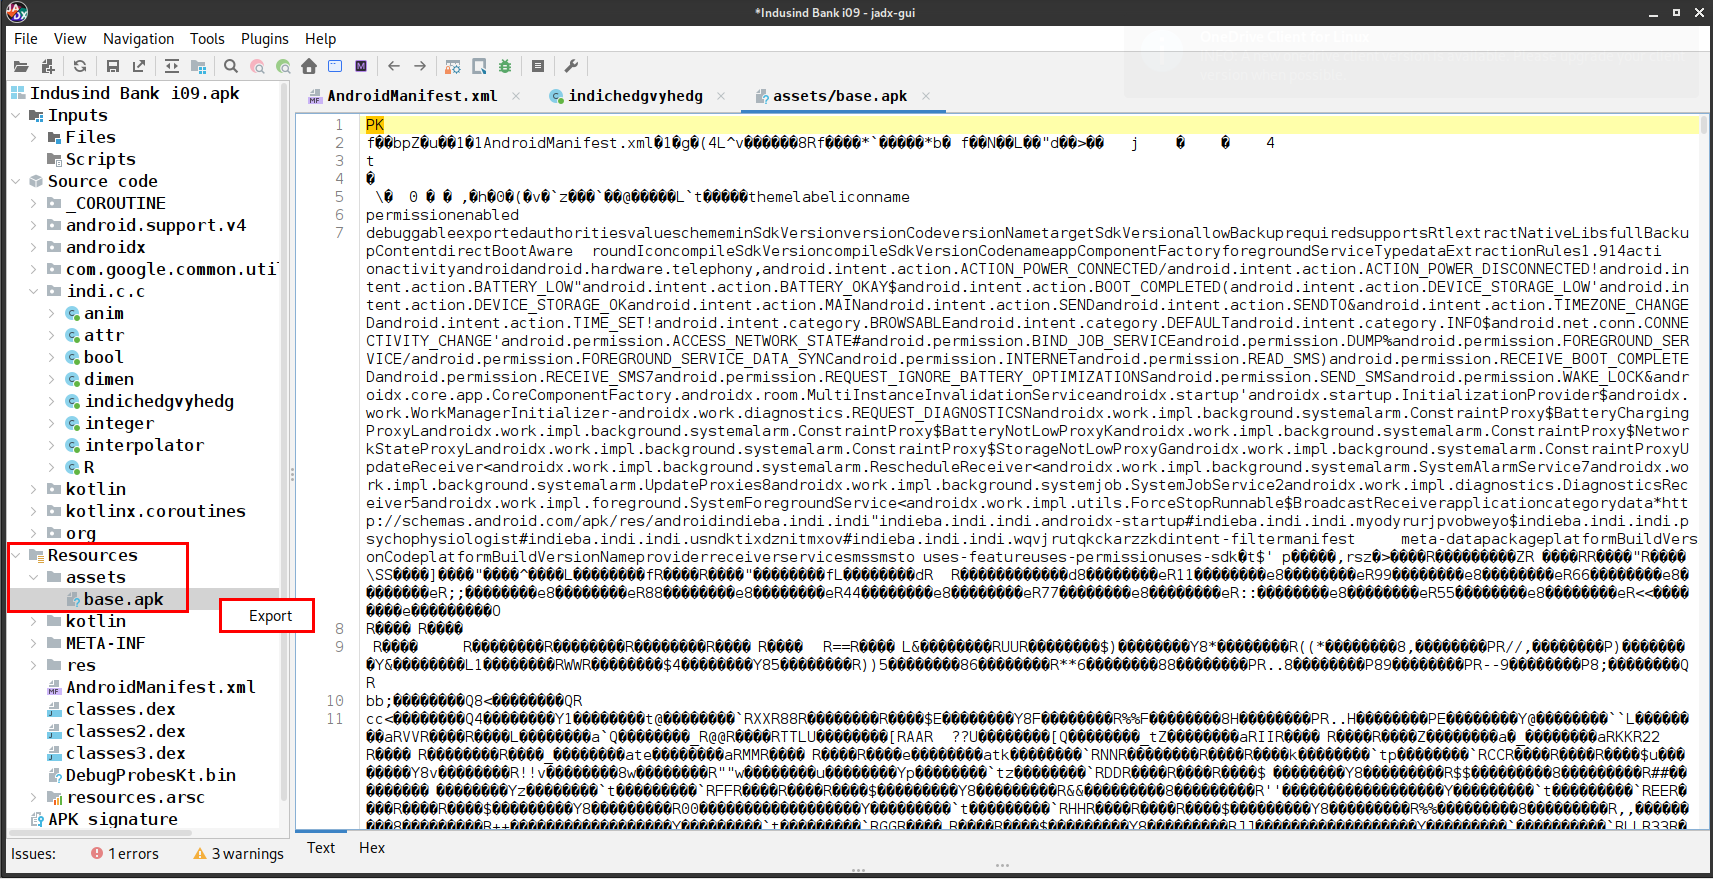The height and width of the screenshot is (879, 1713).
Task: Go to main activity home icon
Action: (x=309, y=66)
